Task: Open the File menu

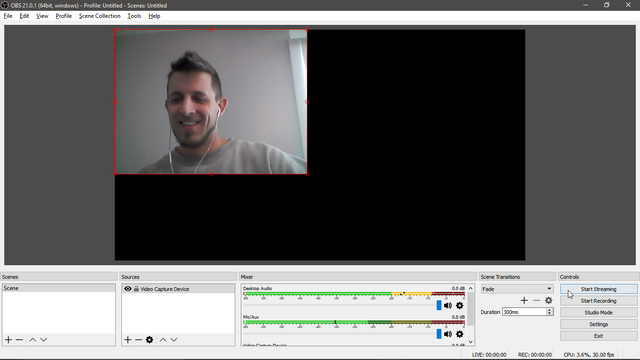Action: pos(8,16)
